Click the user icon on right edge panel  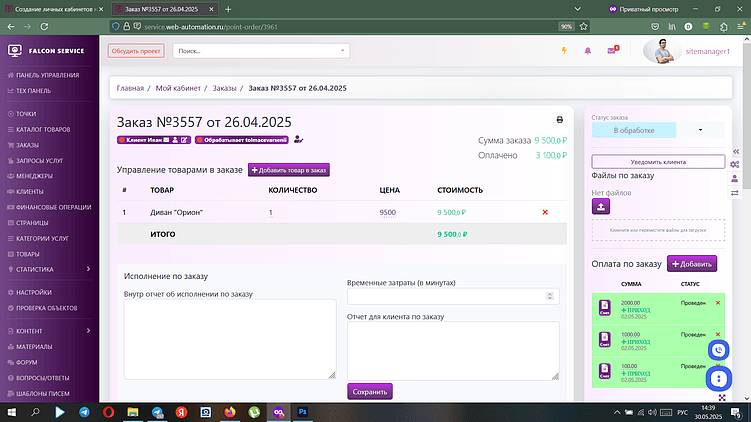(735, 179)
